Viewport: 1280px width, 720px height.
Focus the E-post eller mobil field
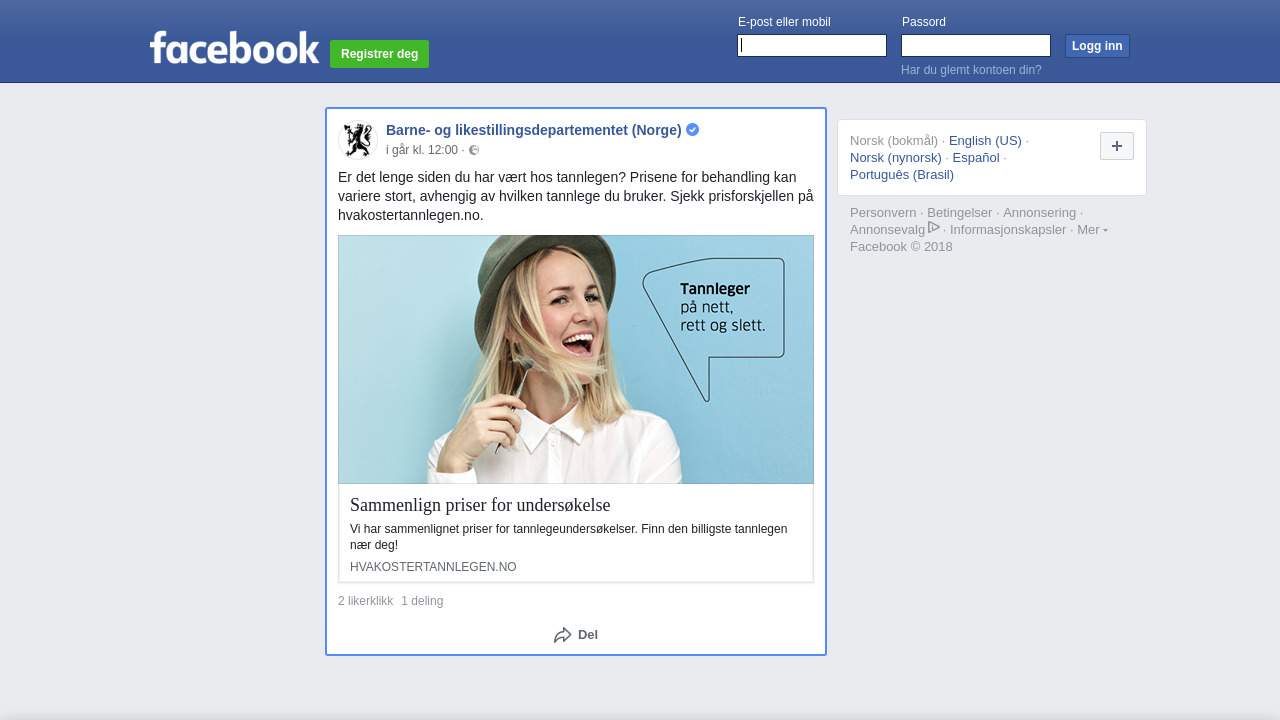pyautogui.click(x=811, y=46)
